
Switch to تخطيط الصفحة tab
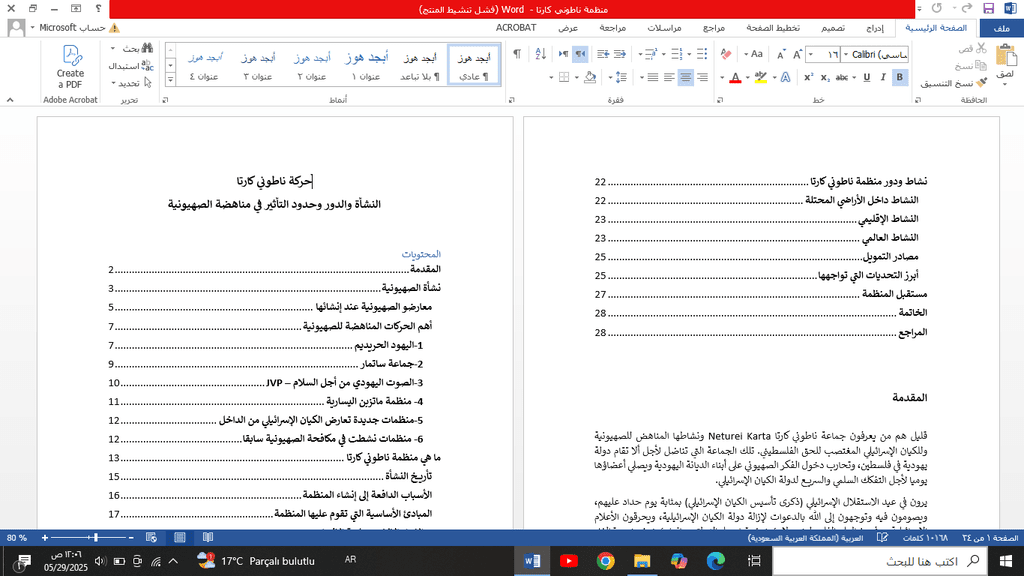(773, 28)
